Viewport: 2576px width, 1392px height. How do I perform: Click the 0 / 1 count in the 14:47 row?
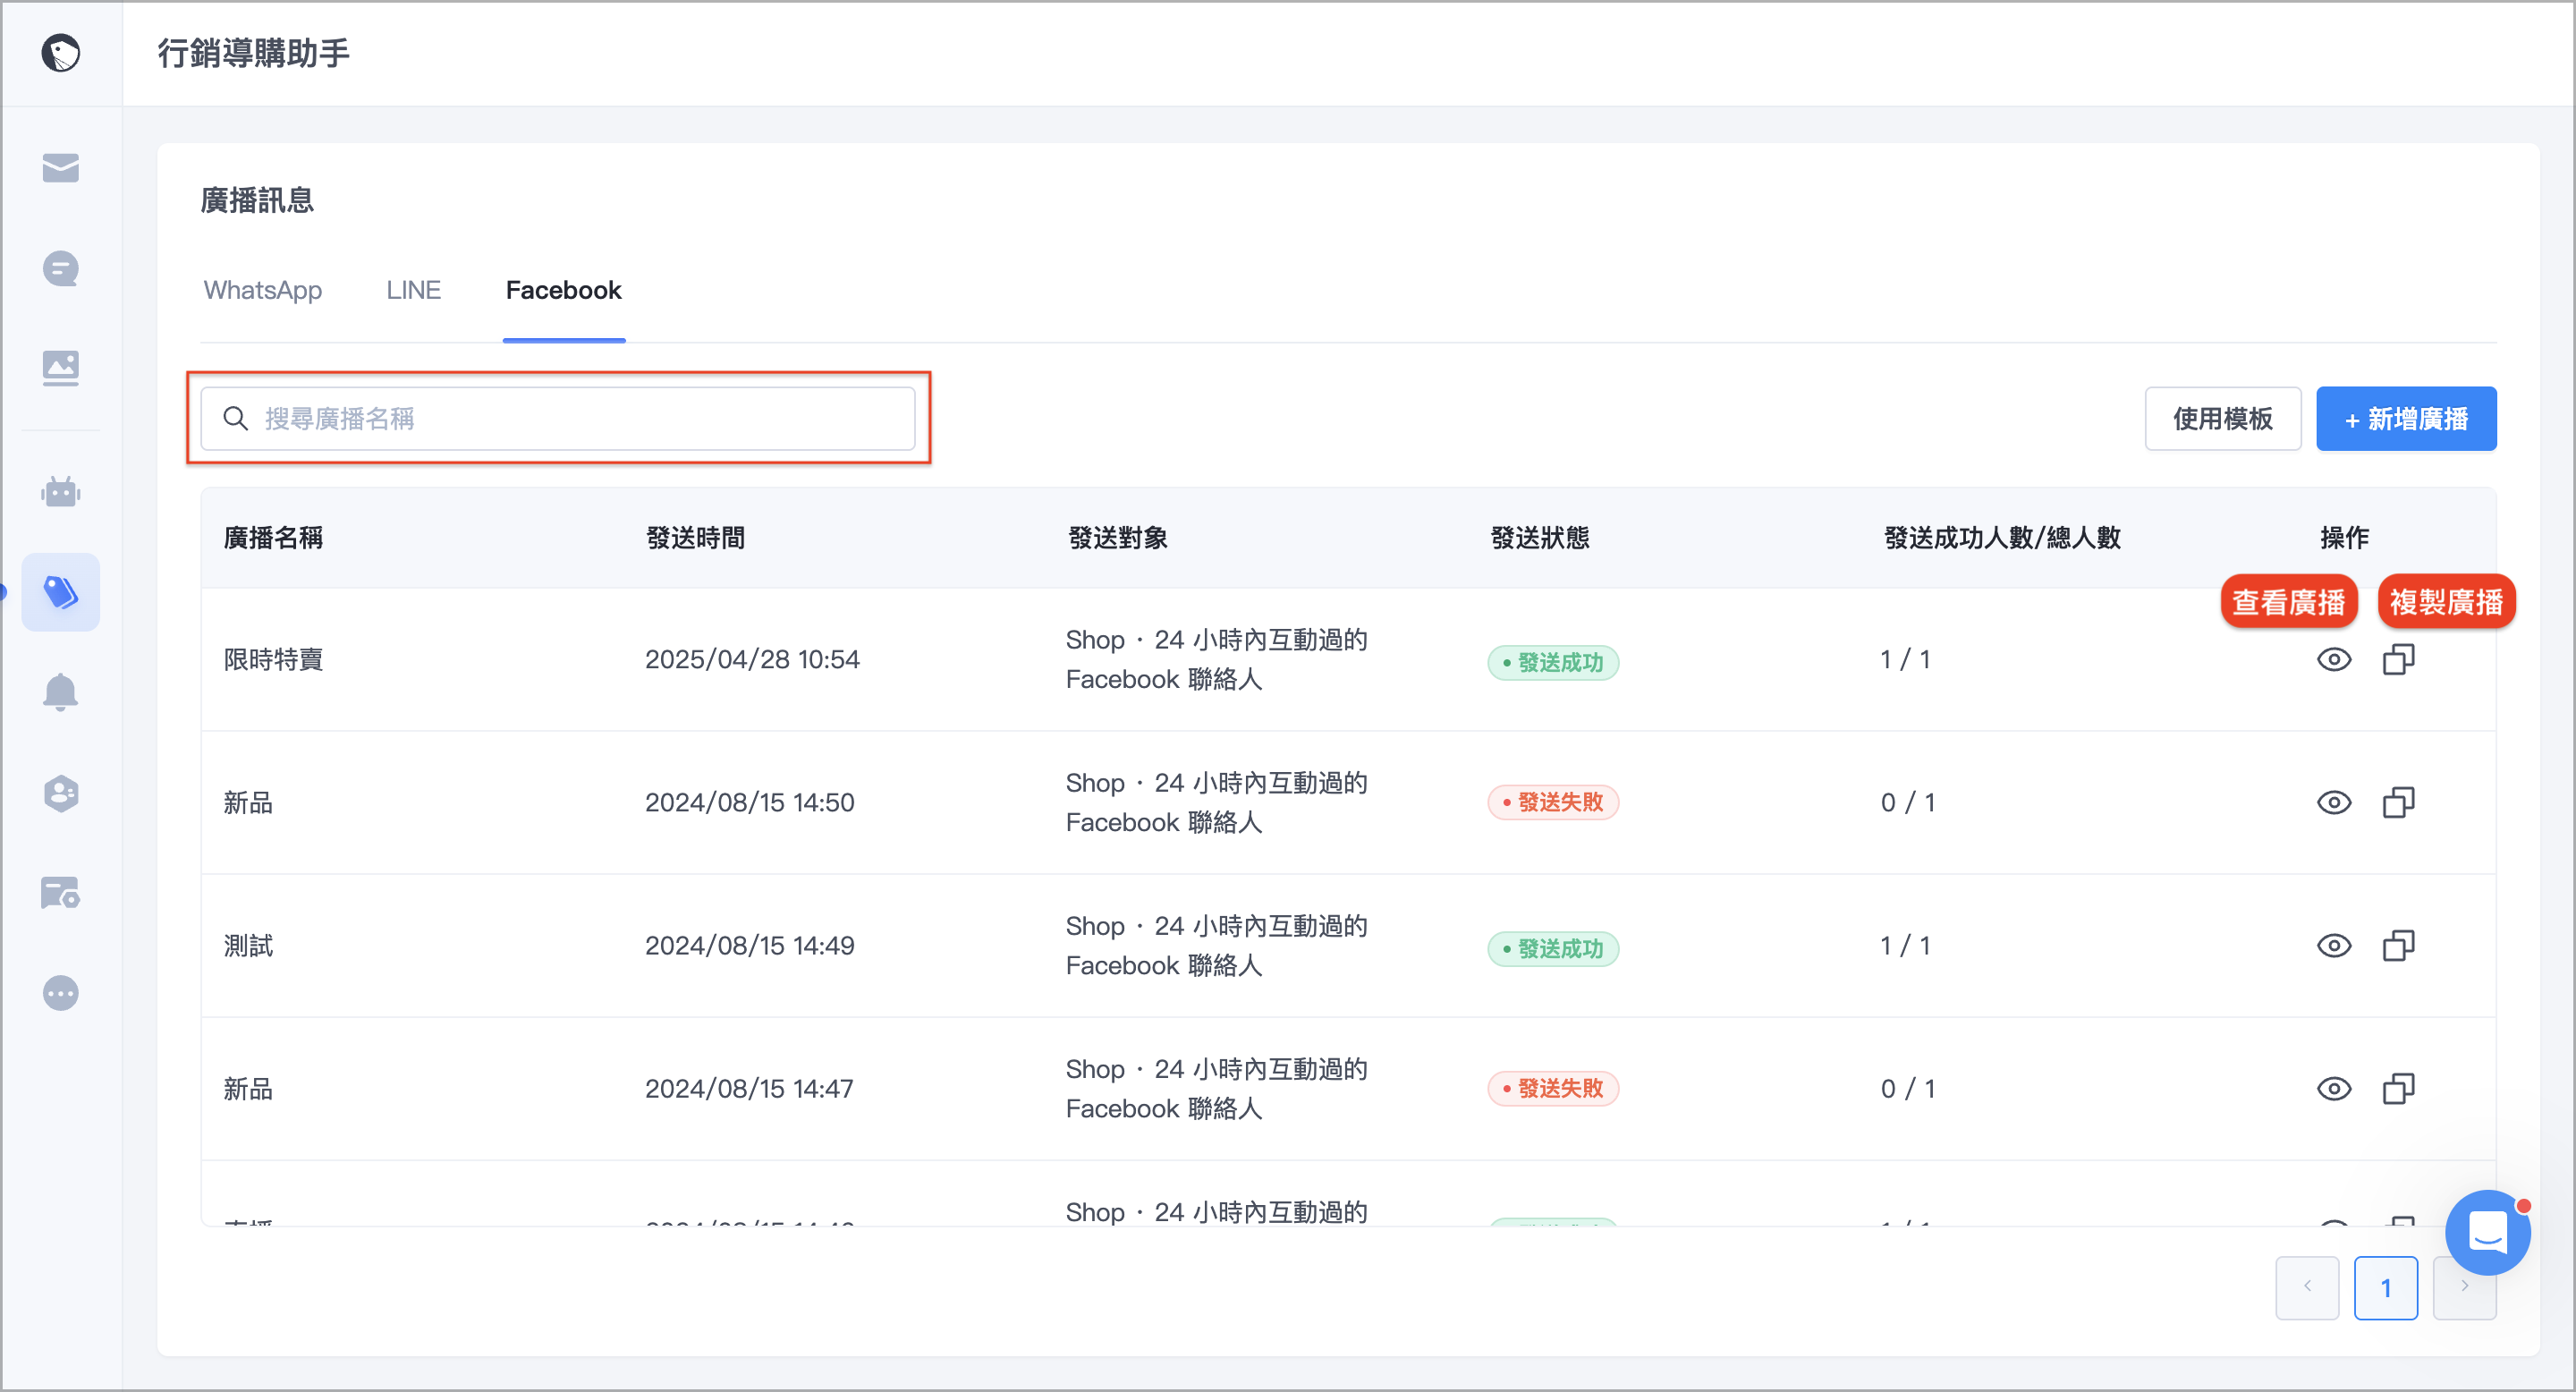pos(1907,1089)
